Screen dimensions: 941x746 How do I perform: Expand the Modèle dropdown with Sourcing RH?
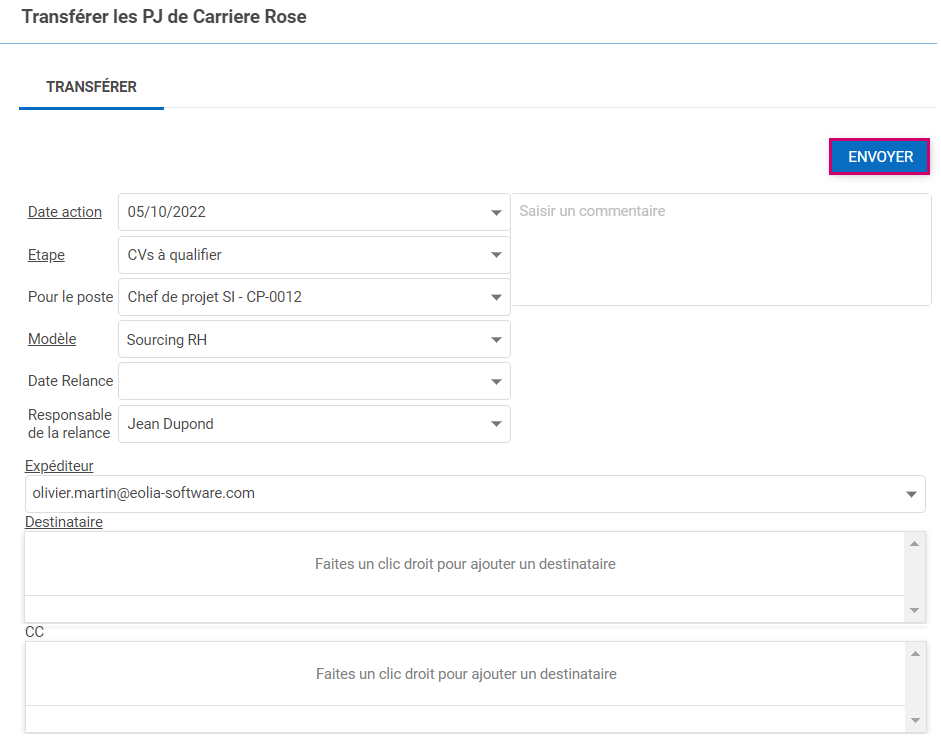(496, 340)
